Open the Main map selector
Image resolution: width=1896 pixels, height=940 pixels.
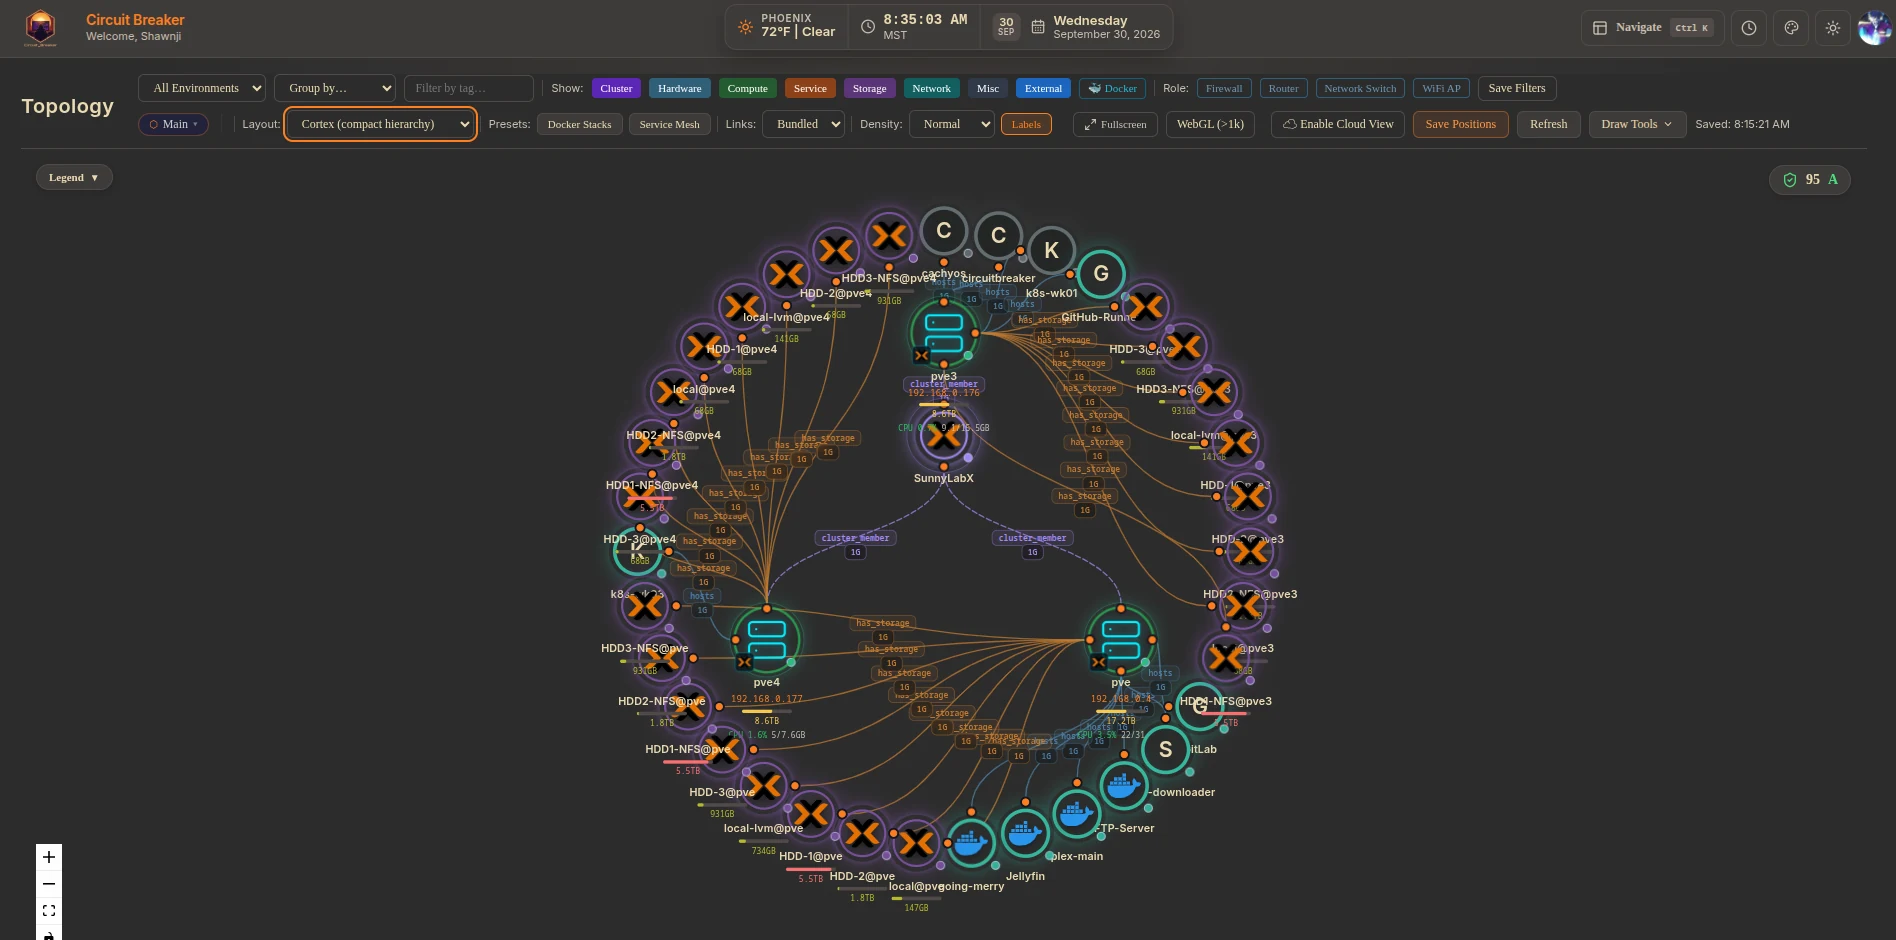(x=173, y=124)
